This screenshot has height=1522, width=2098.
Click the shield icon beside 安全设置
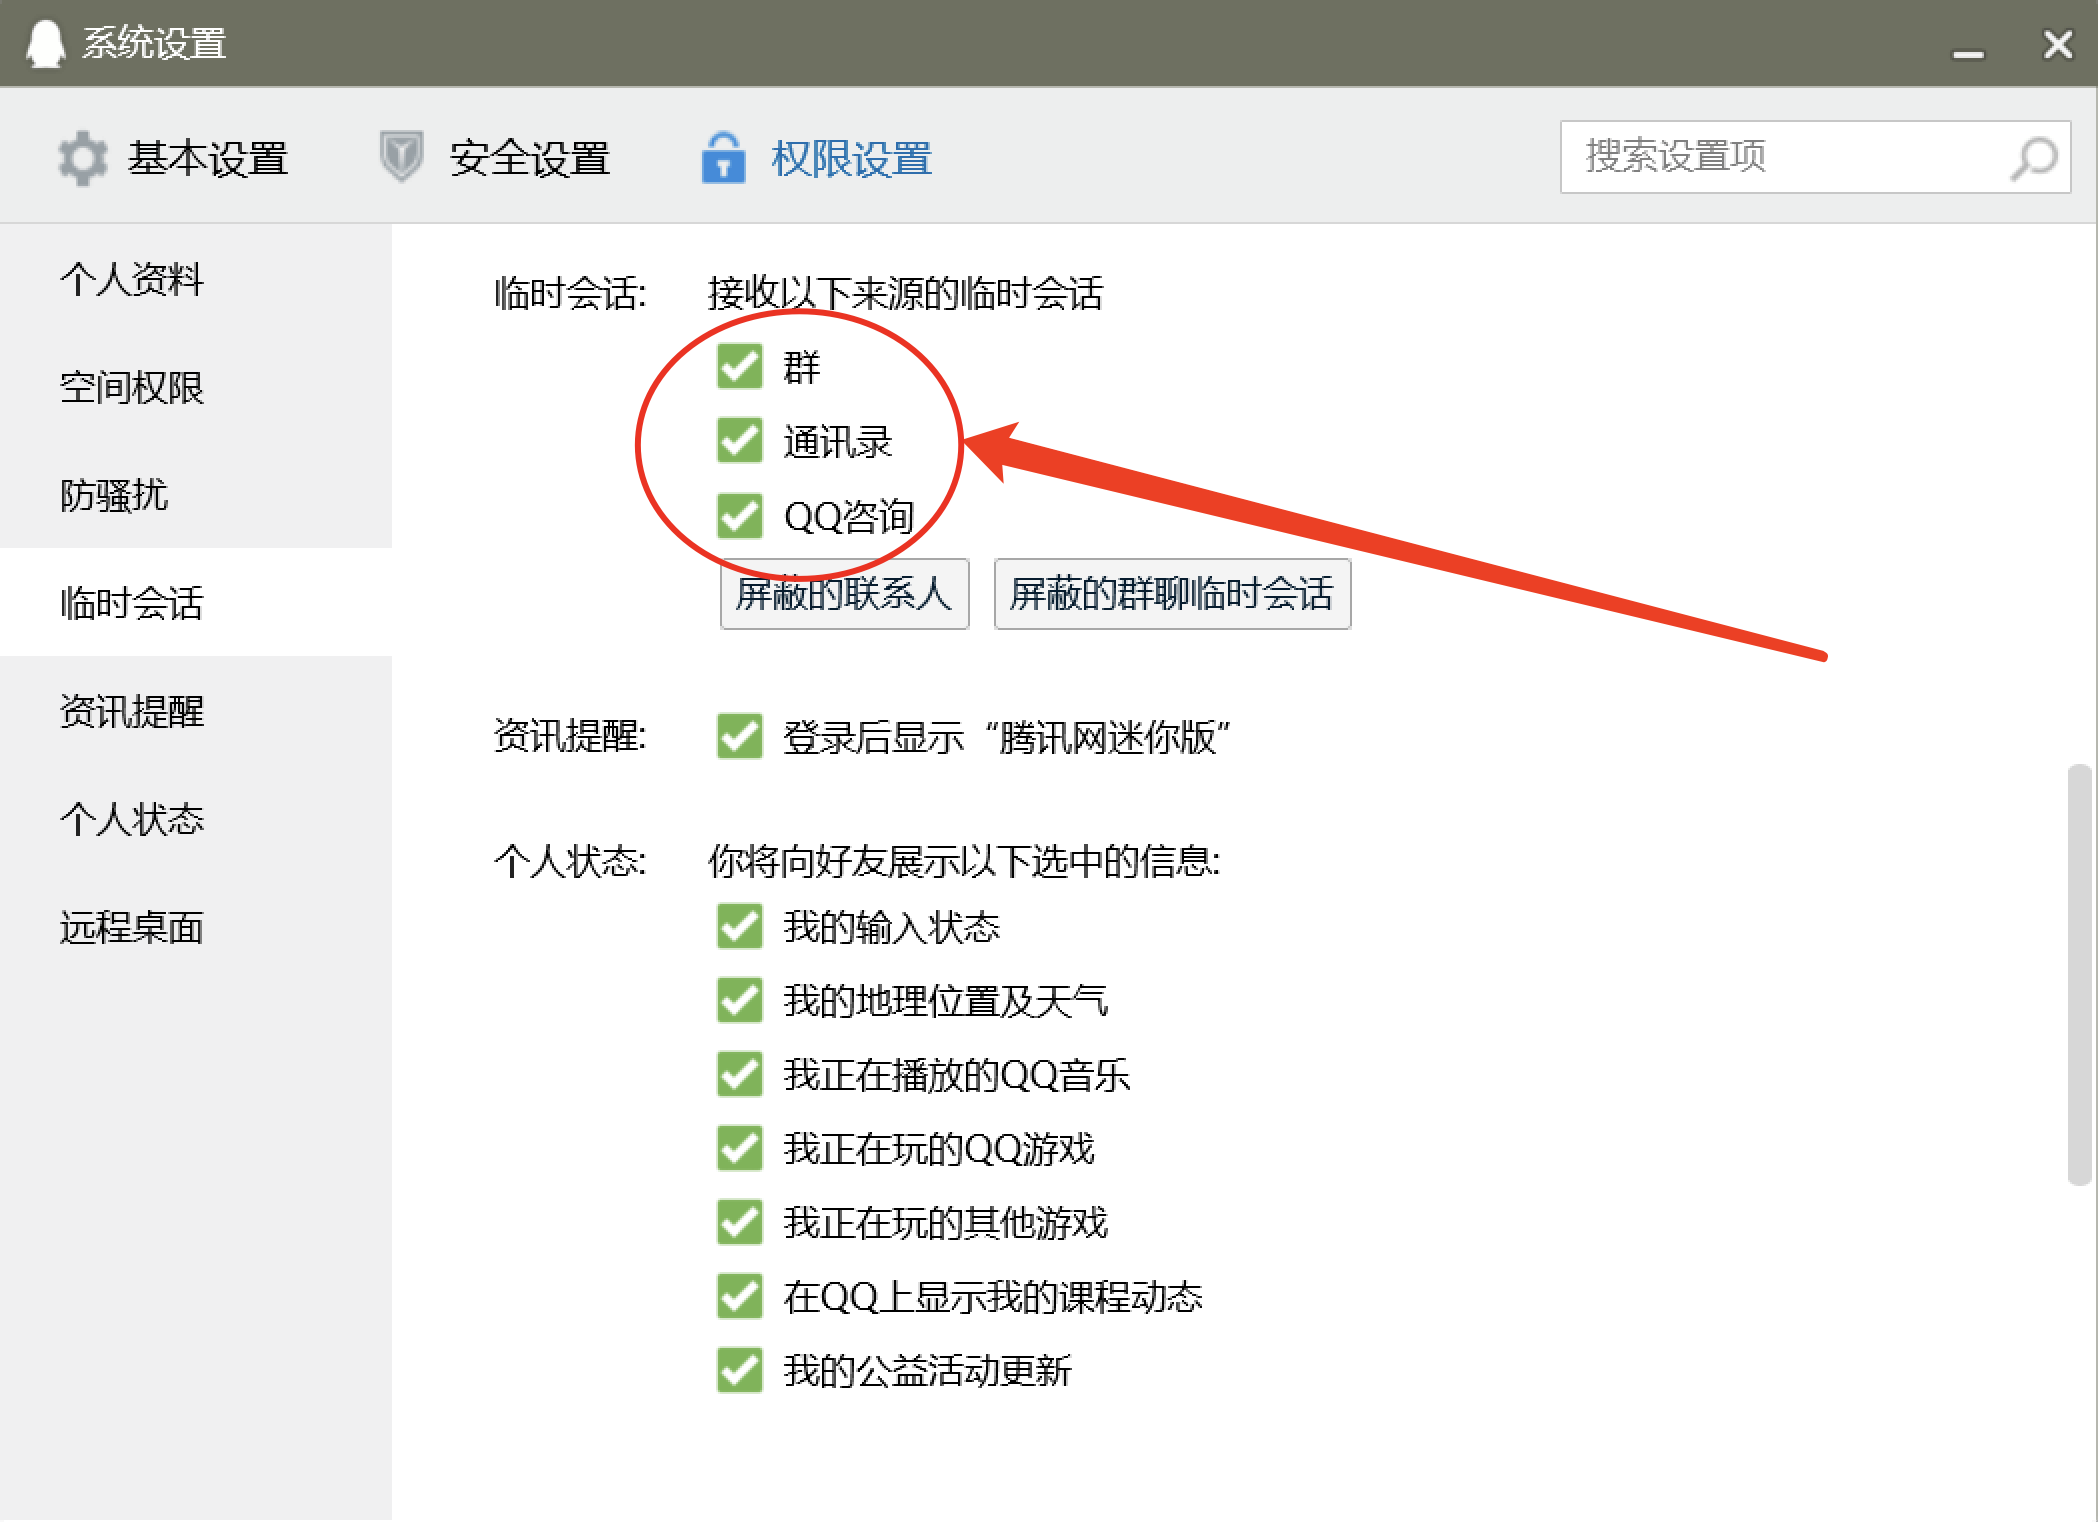[402, 157]
